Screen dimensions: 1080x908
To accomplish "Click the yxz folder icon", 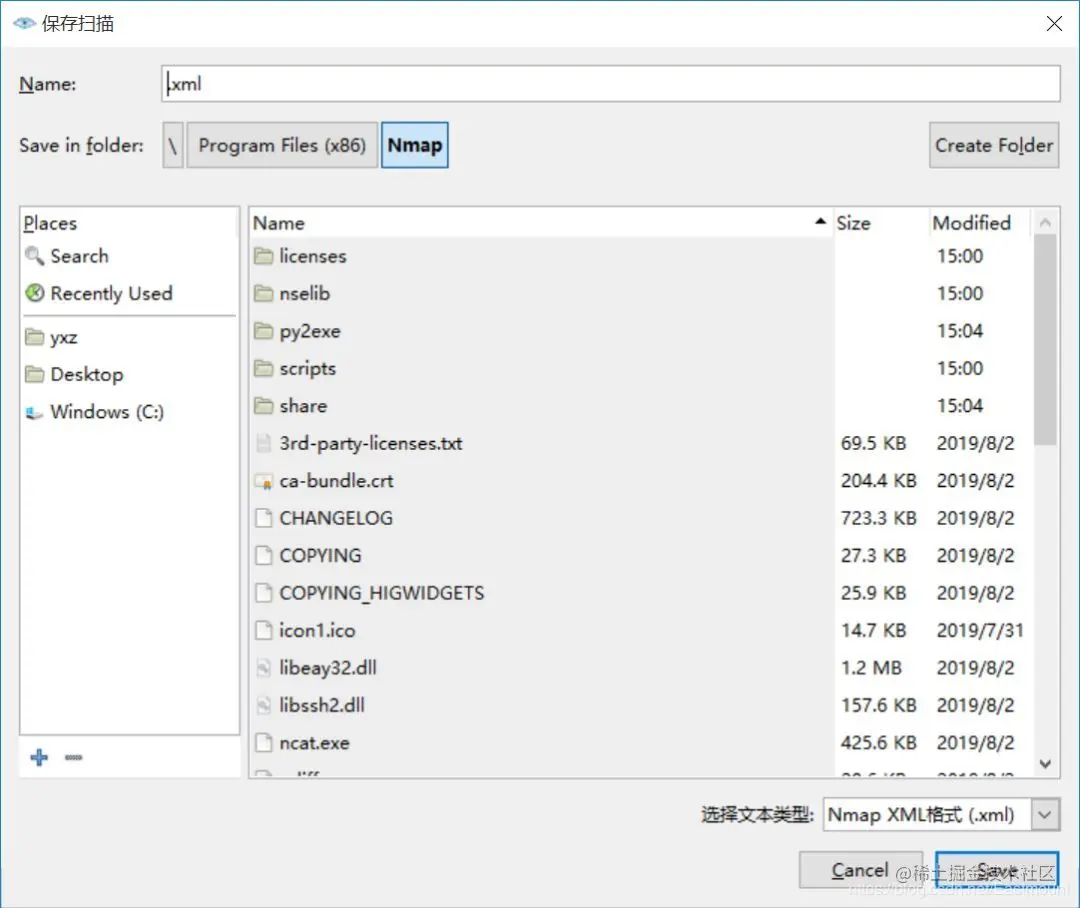I will (34, 337).
